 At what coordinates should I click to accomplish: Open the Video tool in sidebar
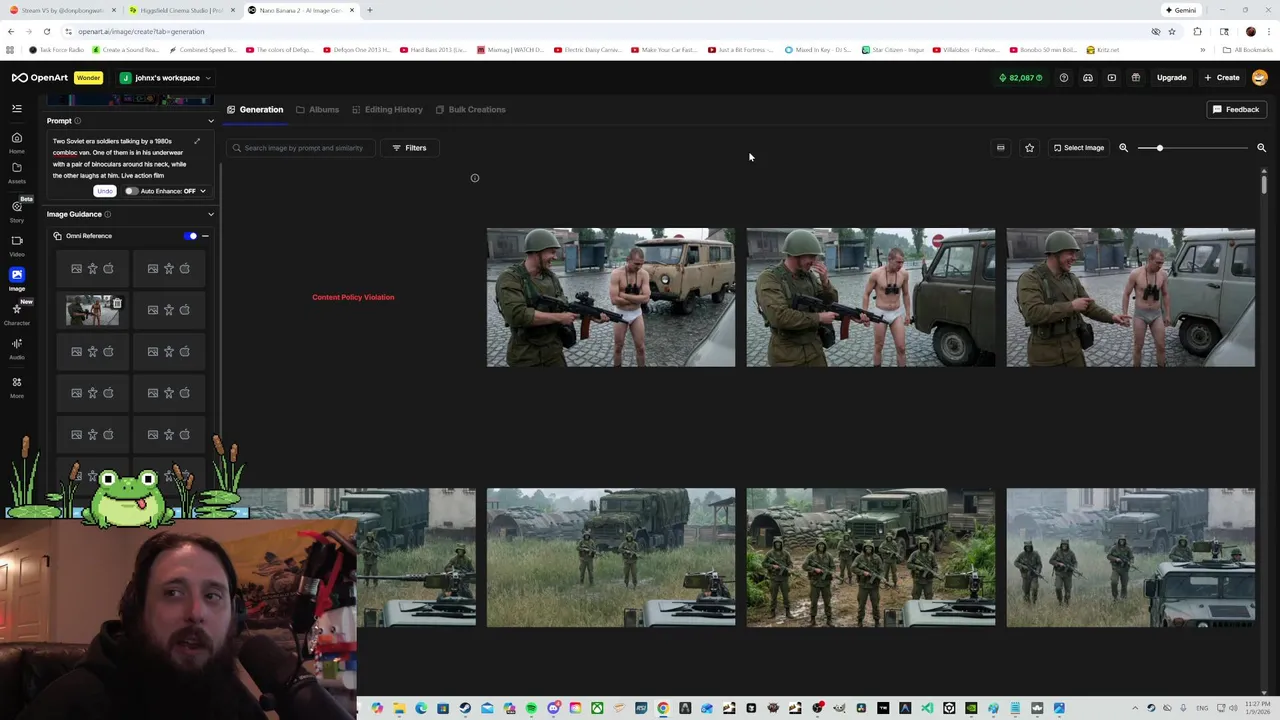pyautogui.click(x=17, y=245)
